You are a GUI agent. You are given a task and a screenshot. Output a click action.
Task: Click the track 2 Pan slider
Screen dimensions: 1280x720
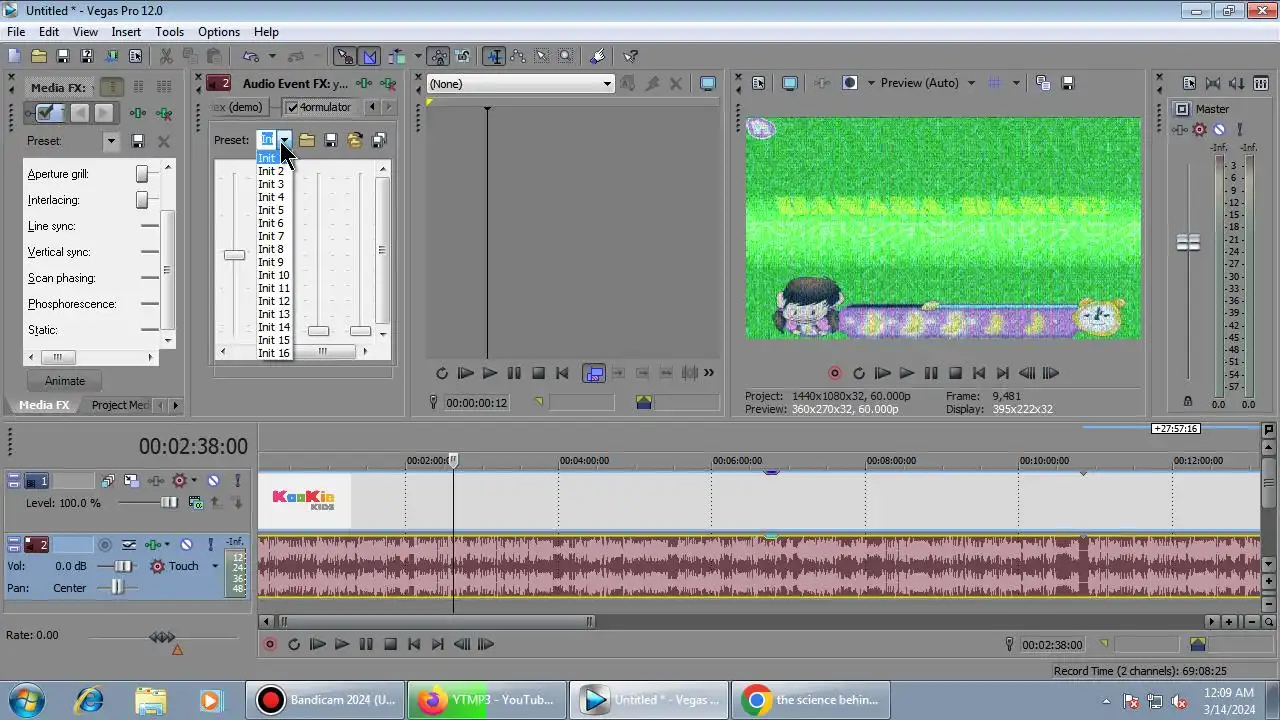[x=117, y=588]
